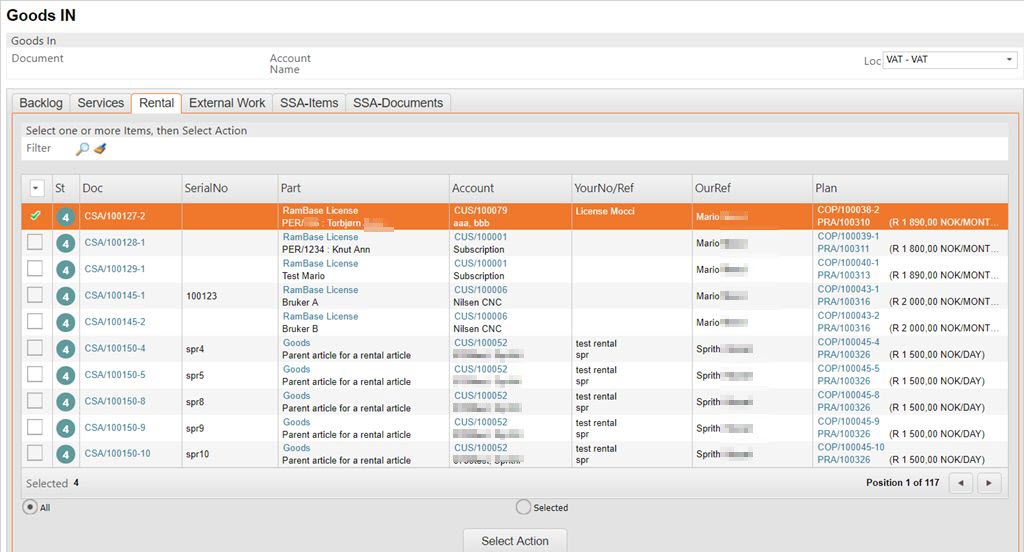Tick the checkbox for CSA/100129-1
The height and width of the screenshot is (552, 1024).
(x=35, y=269)
